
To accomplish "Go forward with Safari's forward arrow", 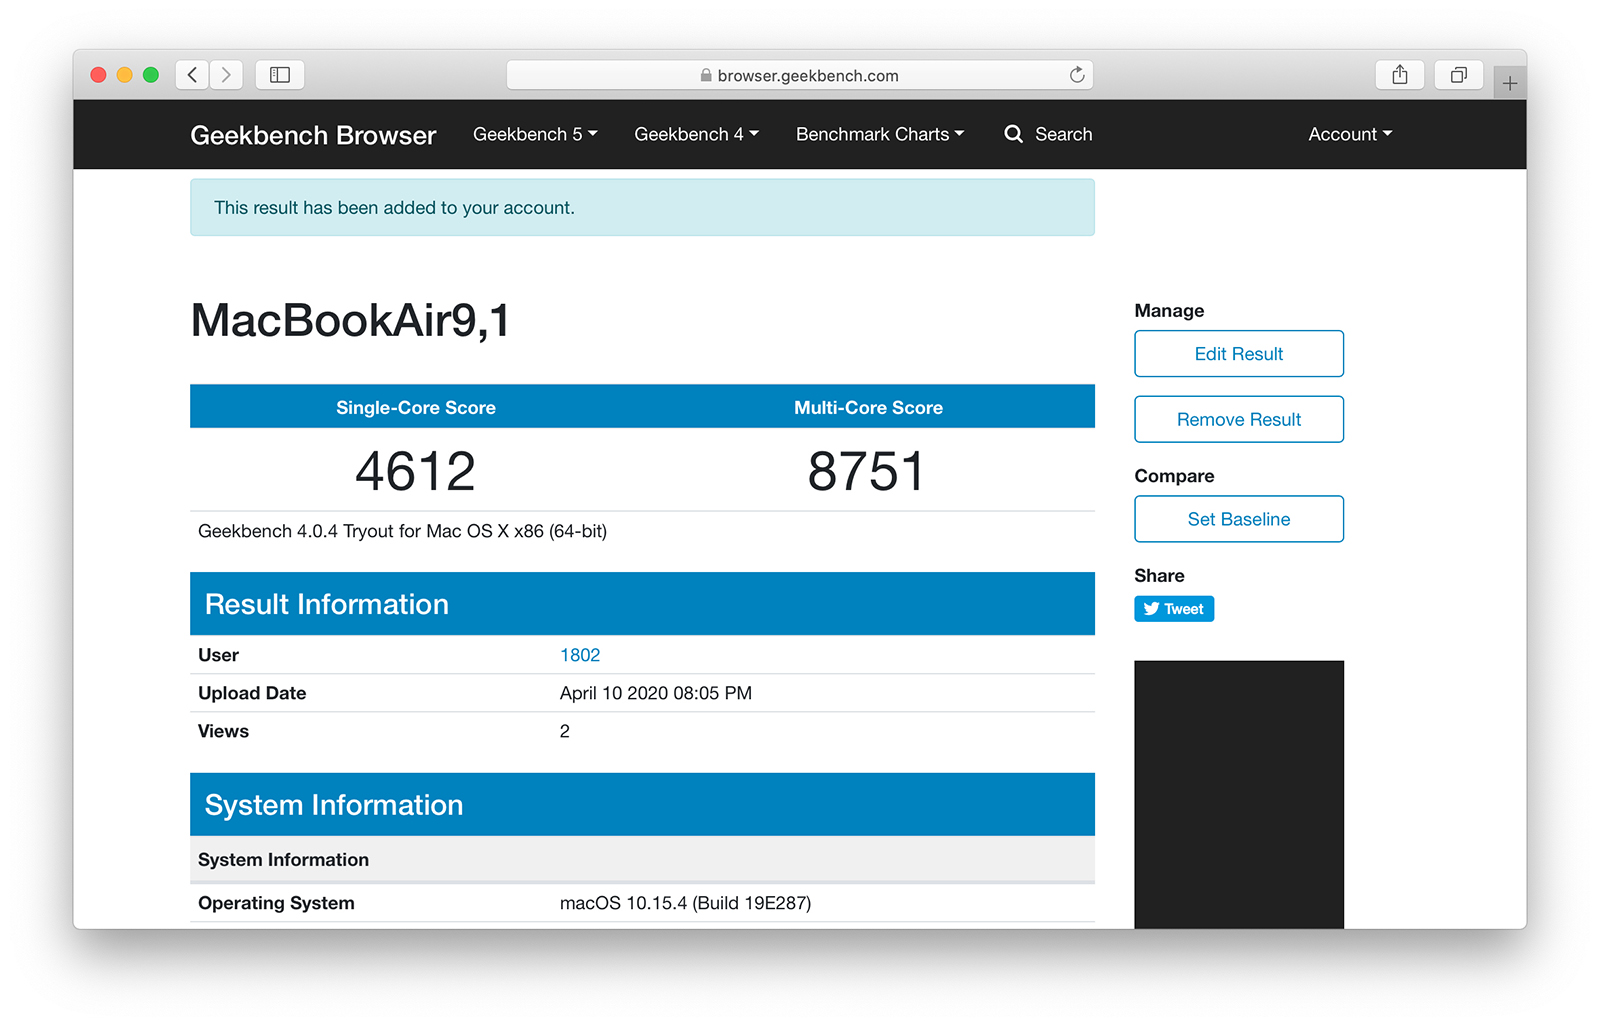I will [226, 75].
